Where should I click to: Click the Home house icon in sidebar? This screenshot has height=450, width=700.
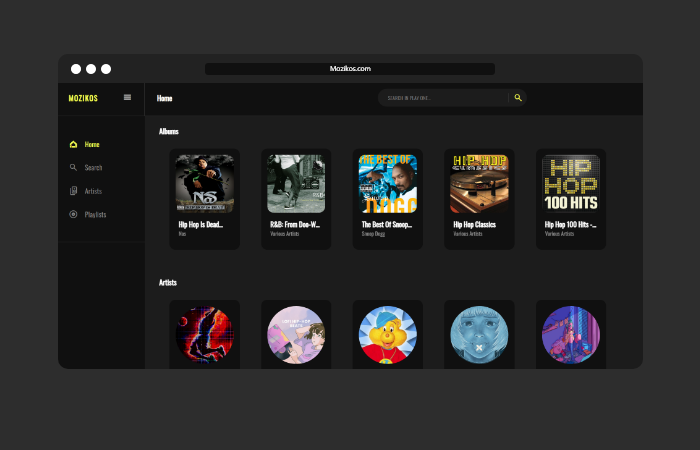click(x=73, y=144)
